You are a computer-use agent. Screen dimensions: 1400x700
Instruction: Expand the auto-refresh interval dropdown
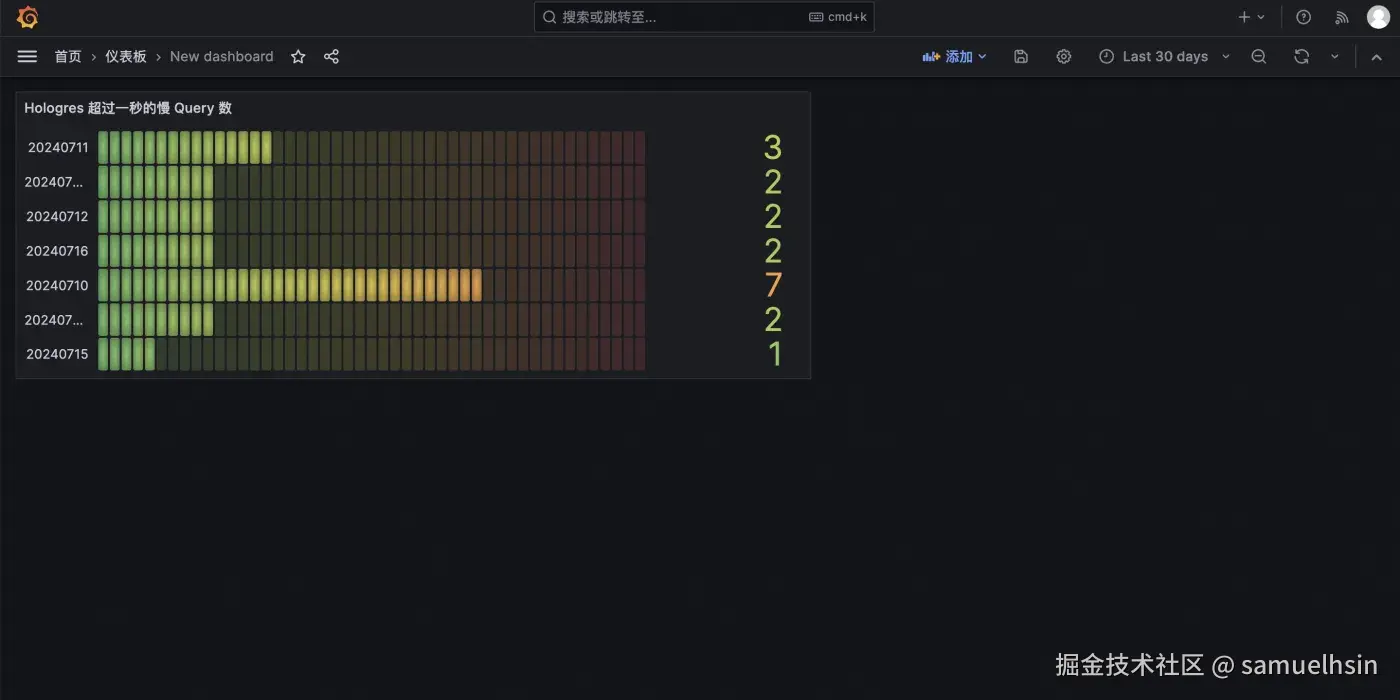(1334, 57)
